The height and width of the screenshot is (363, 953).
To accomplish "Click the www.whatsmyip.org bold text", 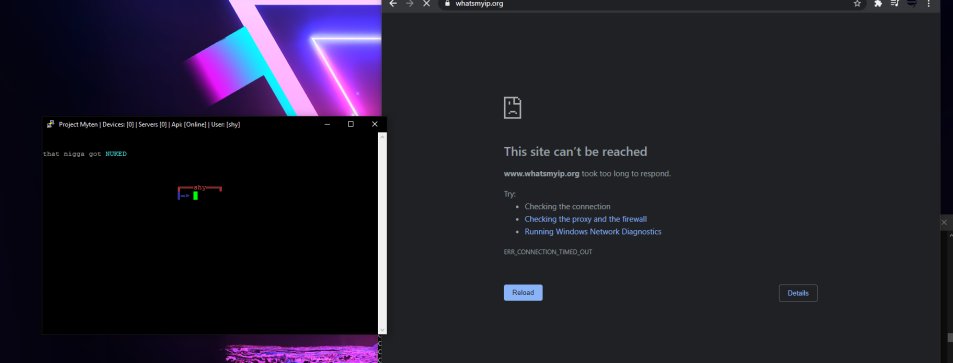I will [x=542, y=173].
